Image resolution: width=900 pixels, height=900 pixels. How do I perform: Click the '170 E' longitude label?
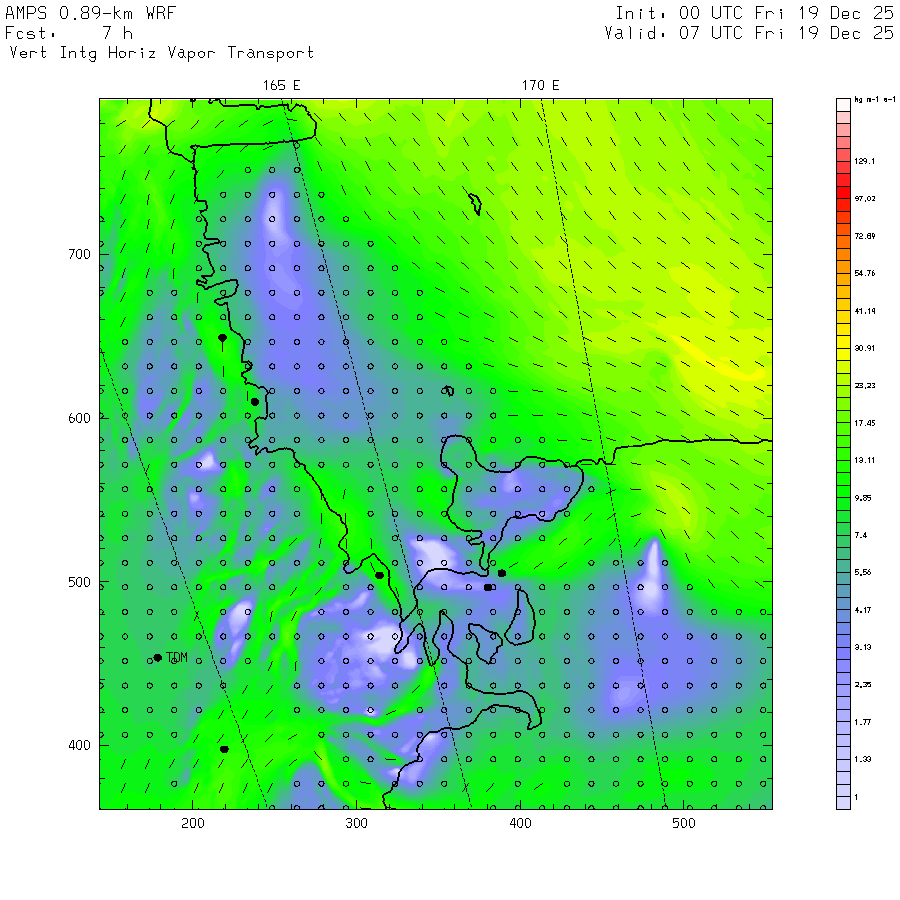pyautogui.click(x=540, y=86)
